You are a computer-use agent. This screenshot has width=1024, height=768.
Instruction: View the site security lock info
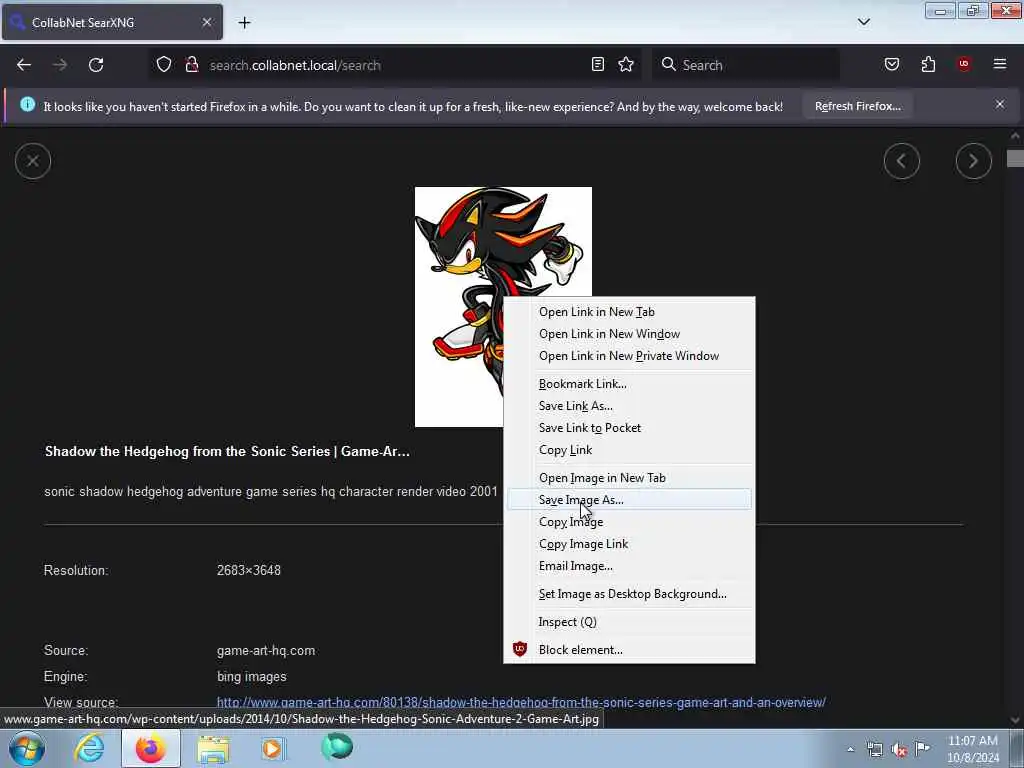tap(192, 65)
